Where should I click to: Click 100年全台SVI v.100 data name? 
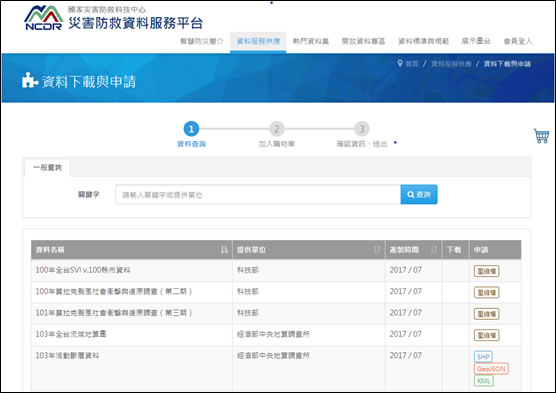point(83,270)
